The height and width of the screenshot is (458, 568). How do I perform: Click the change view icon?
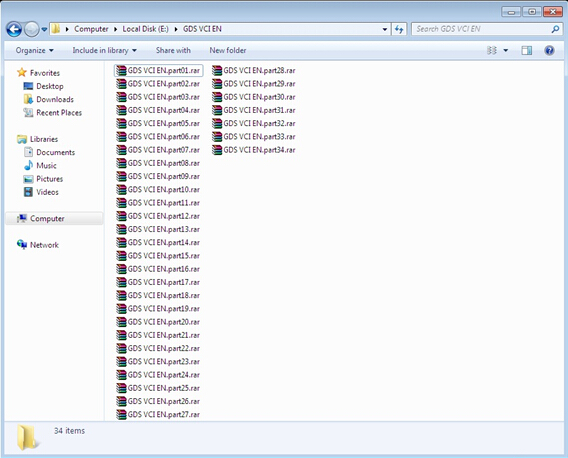tap(492, 50)
